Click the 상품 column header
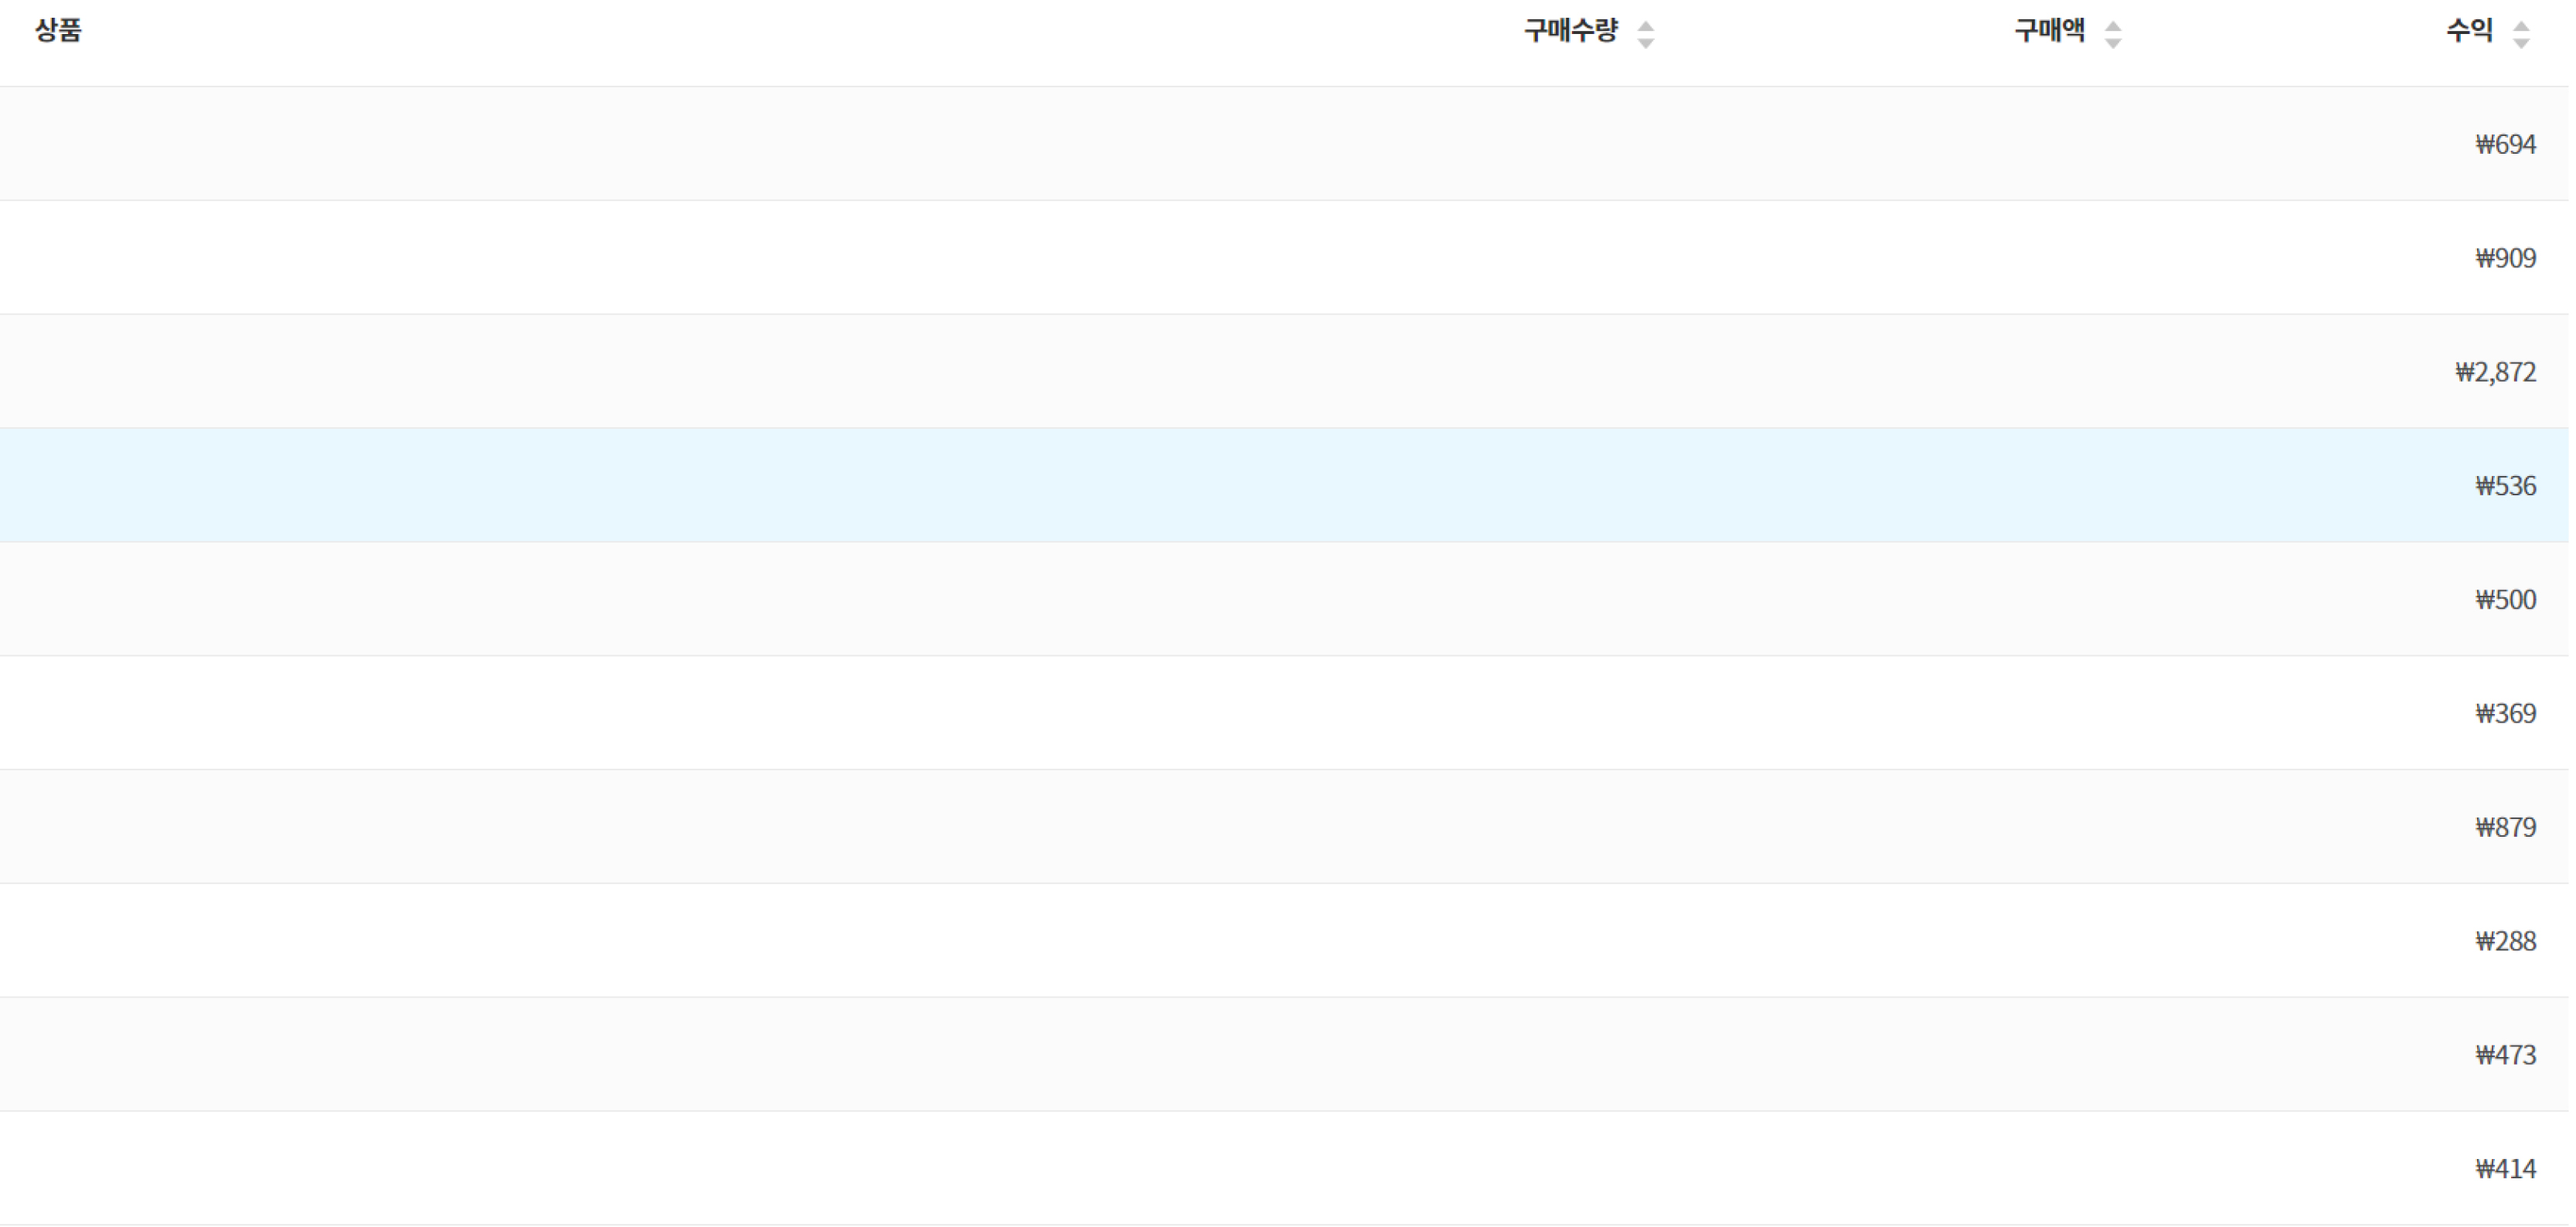This screenshot has height=1227, width=2576. 58,31
